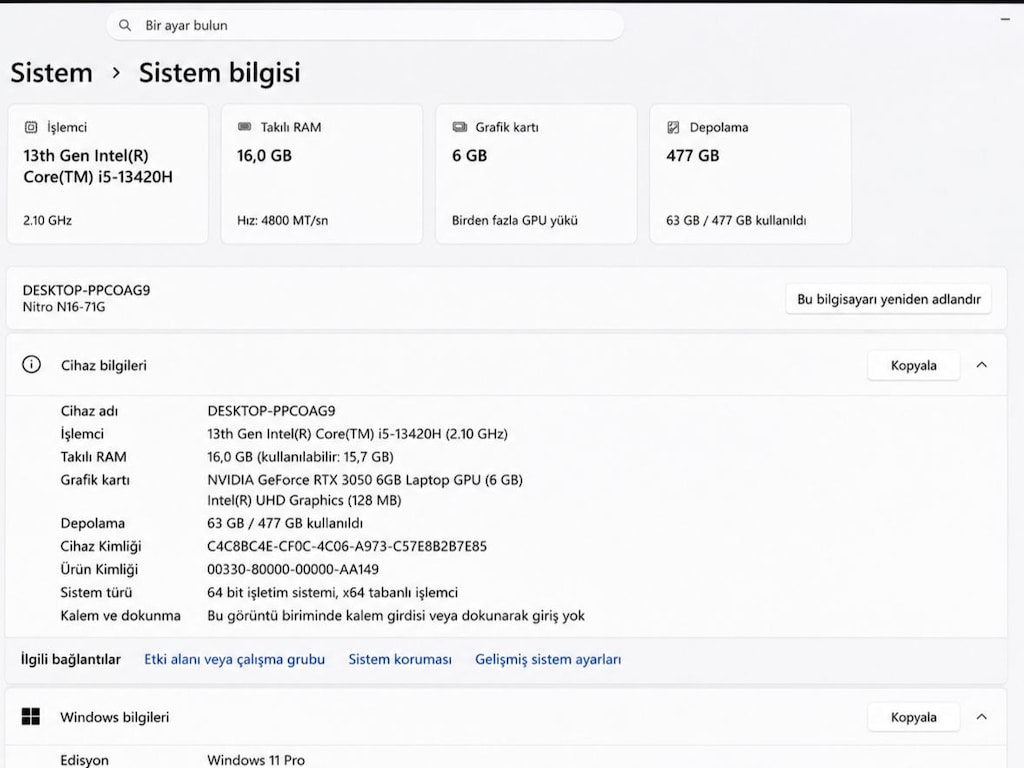Click the Grafik kartı GPU icon
Viewport: 1024px width, 768px height.
(460, 127)
